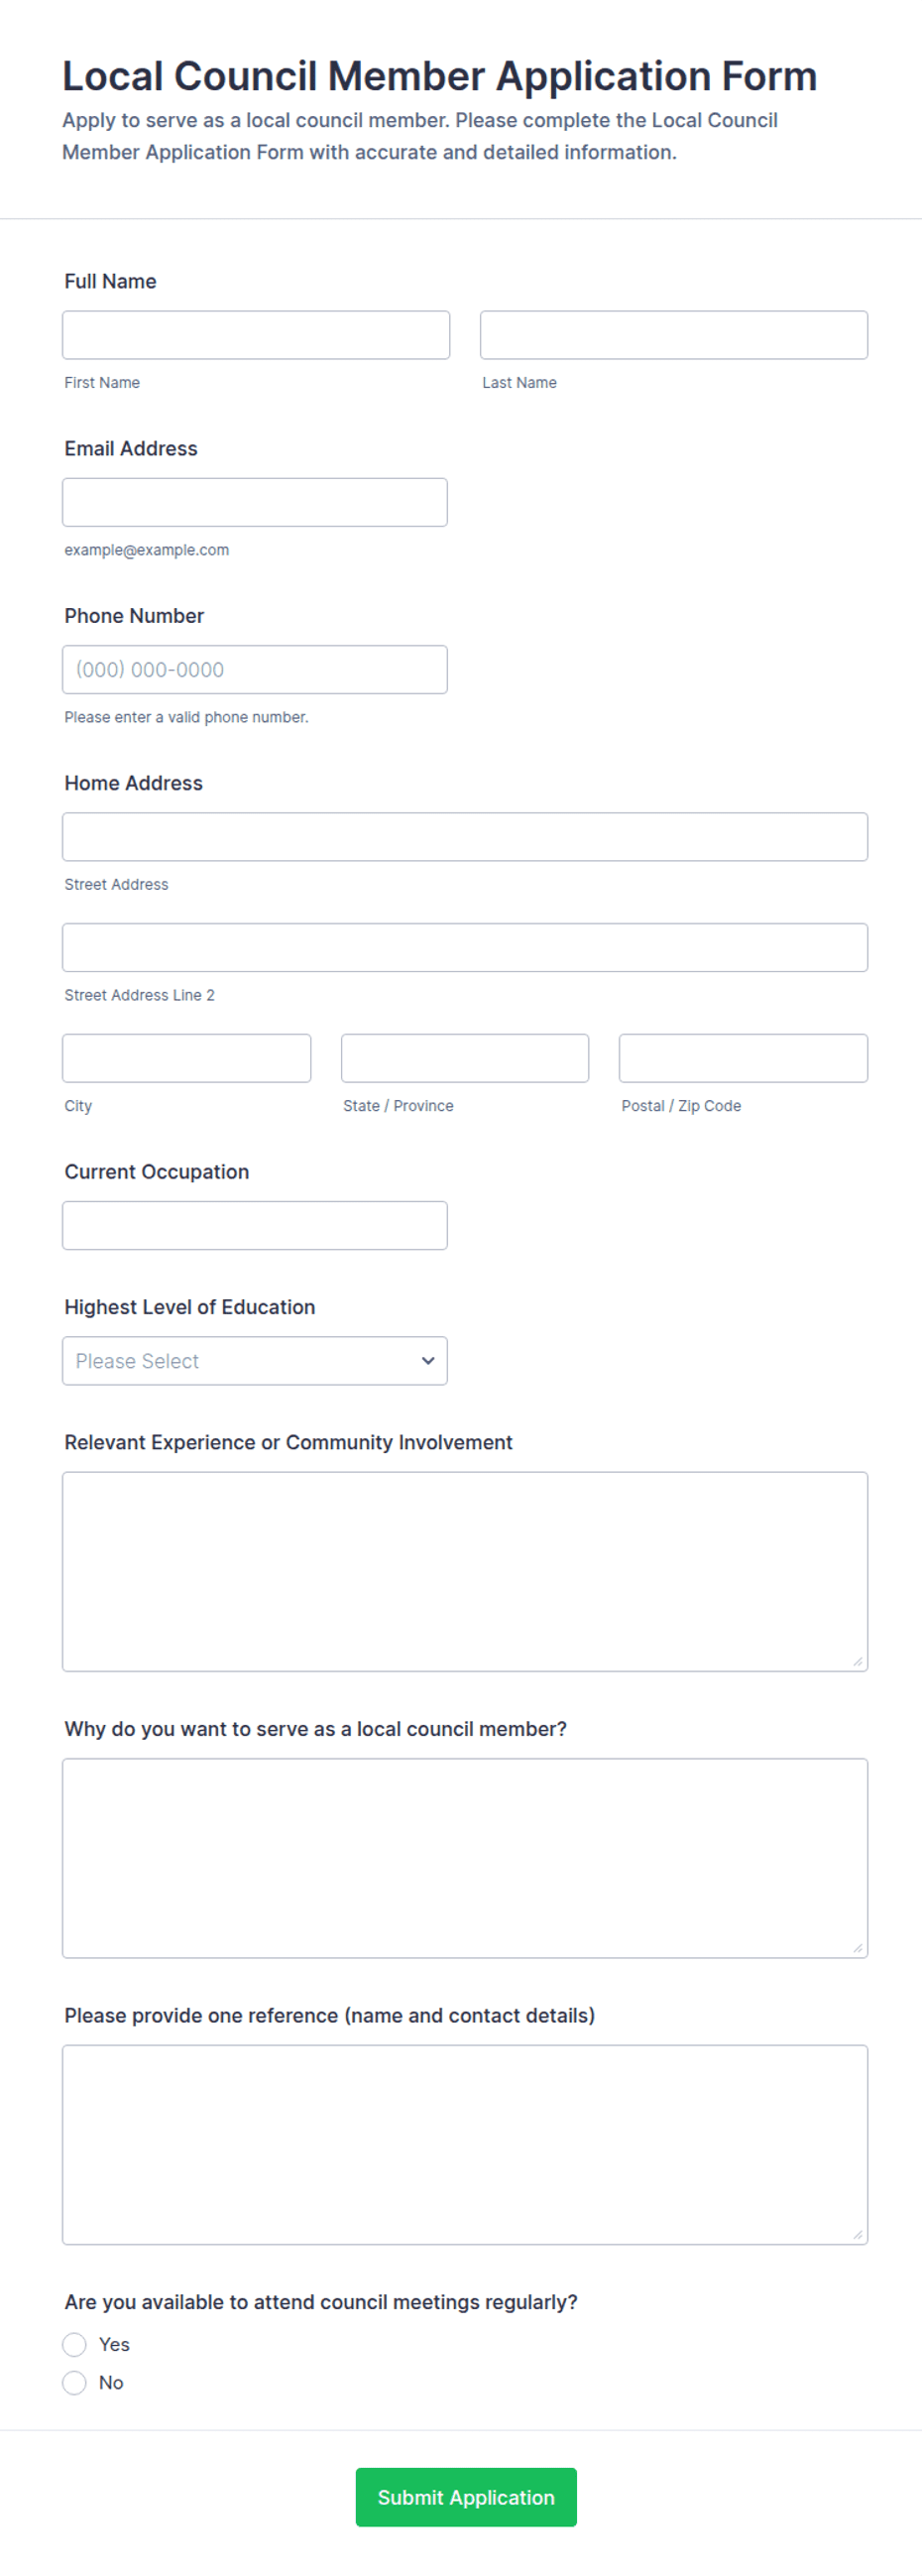Click the Phone Number field
Screen dimensions: 922x2576
(255, 669)
